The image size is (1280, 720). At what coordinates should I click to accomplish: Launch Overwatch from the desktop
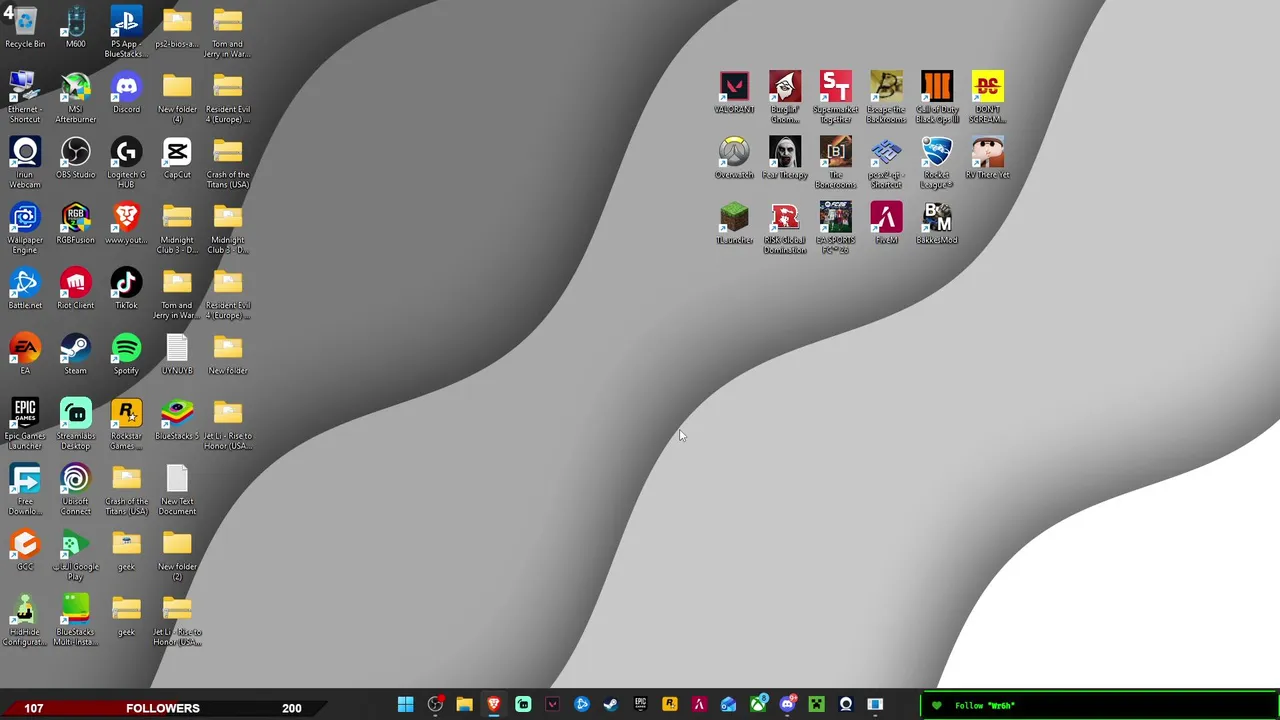[x=734, y=158]
